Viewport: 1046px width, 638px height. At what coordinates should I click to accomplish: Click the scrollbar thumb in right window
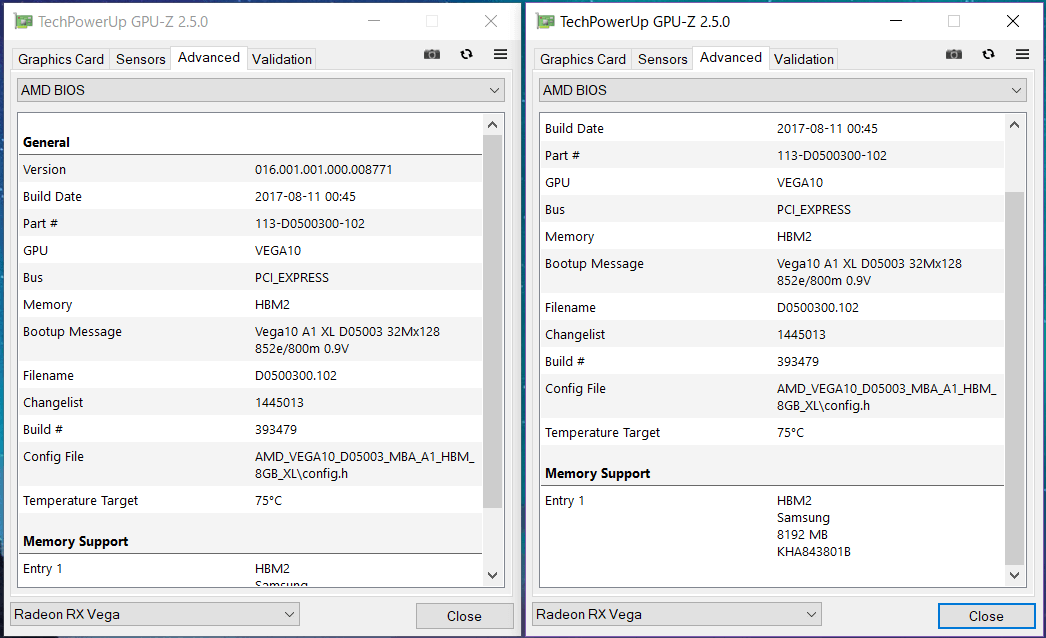[1014, 378]
